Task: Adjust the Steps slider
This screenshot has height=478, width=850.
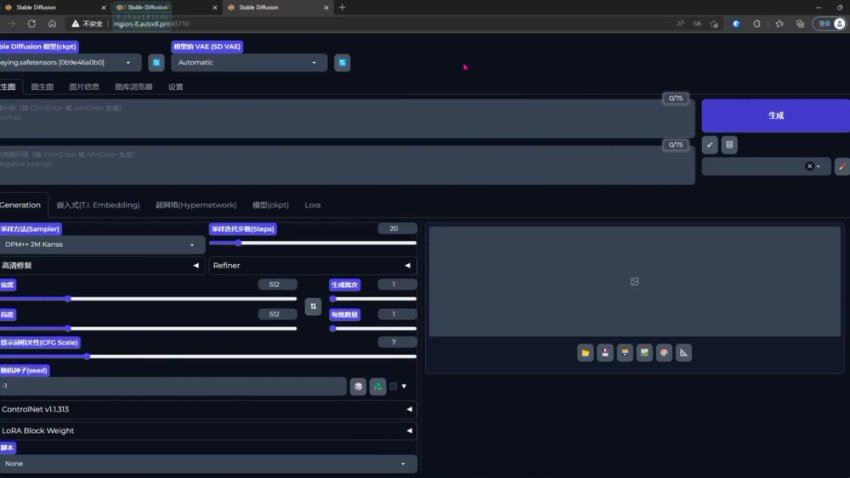Action: [x=313, y=243]
